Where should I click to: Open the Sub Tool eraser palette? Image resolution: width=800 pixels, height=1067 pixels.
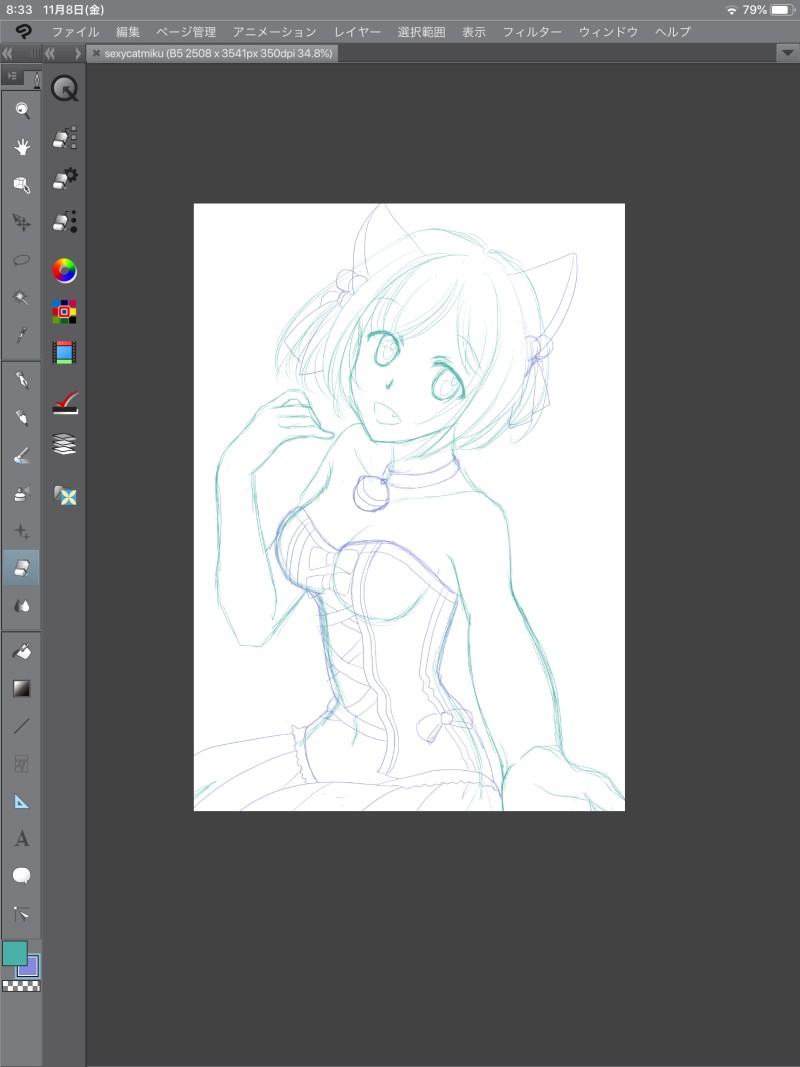coord(65,137)
